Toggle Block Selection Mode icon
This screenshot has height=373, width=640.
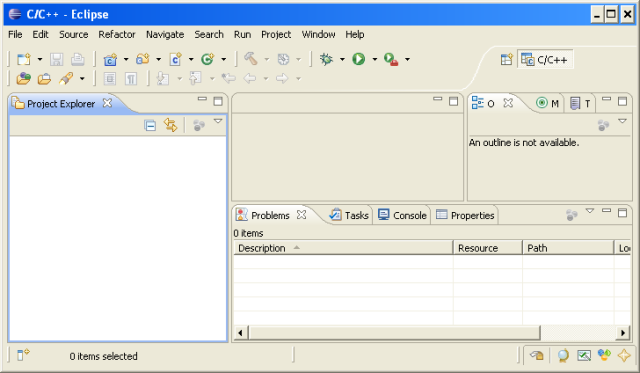click(109, 78)
